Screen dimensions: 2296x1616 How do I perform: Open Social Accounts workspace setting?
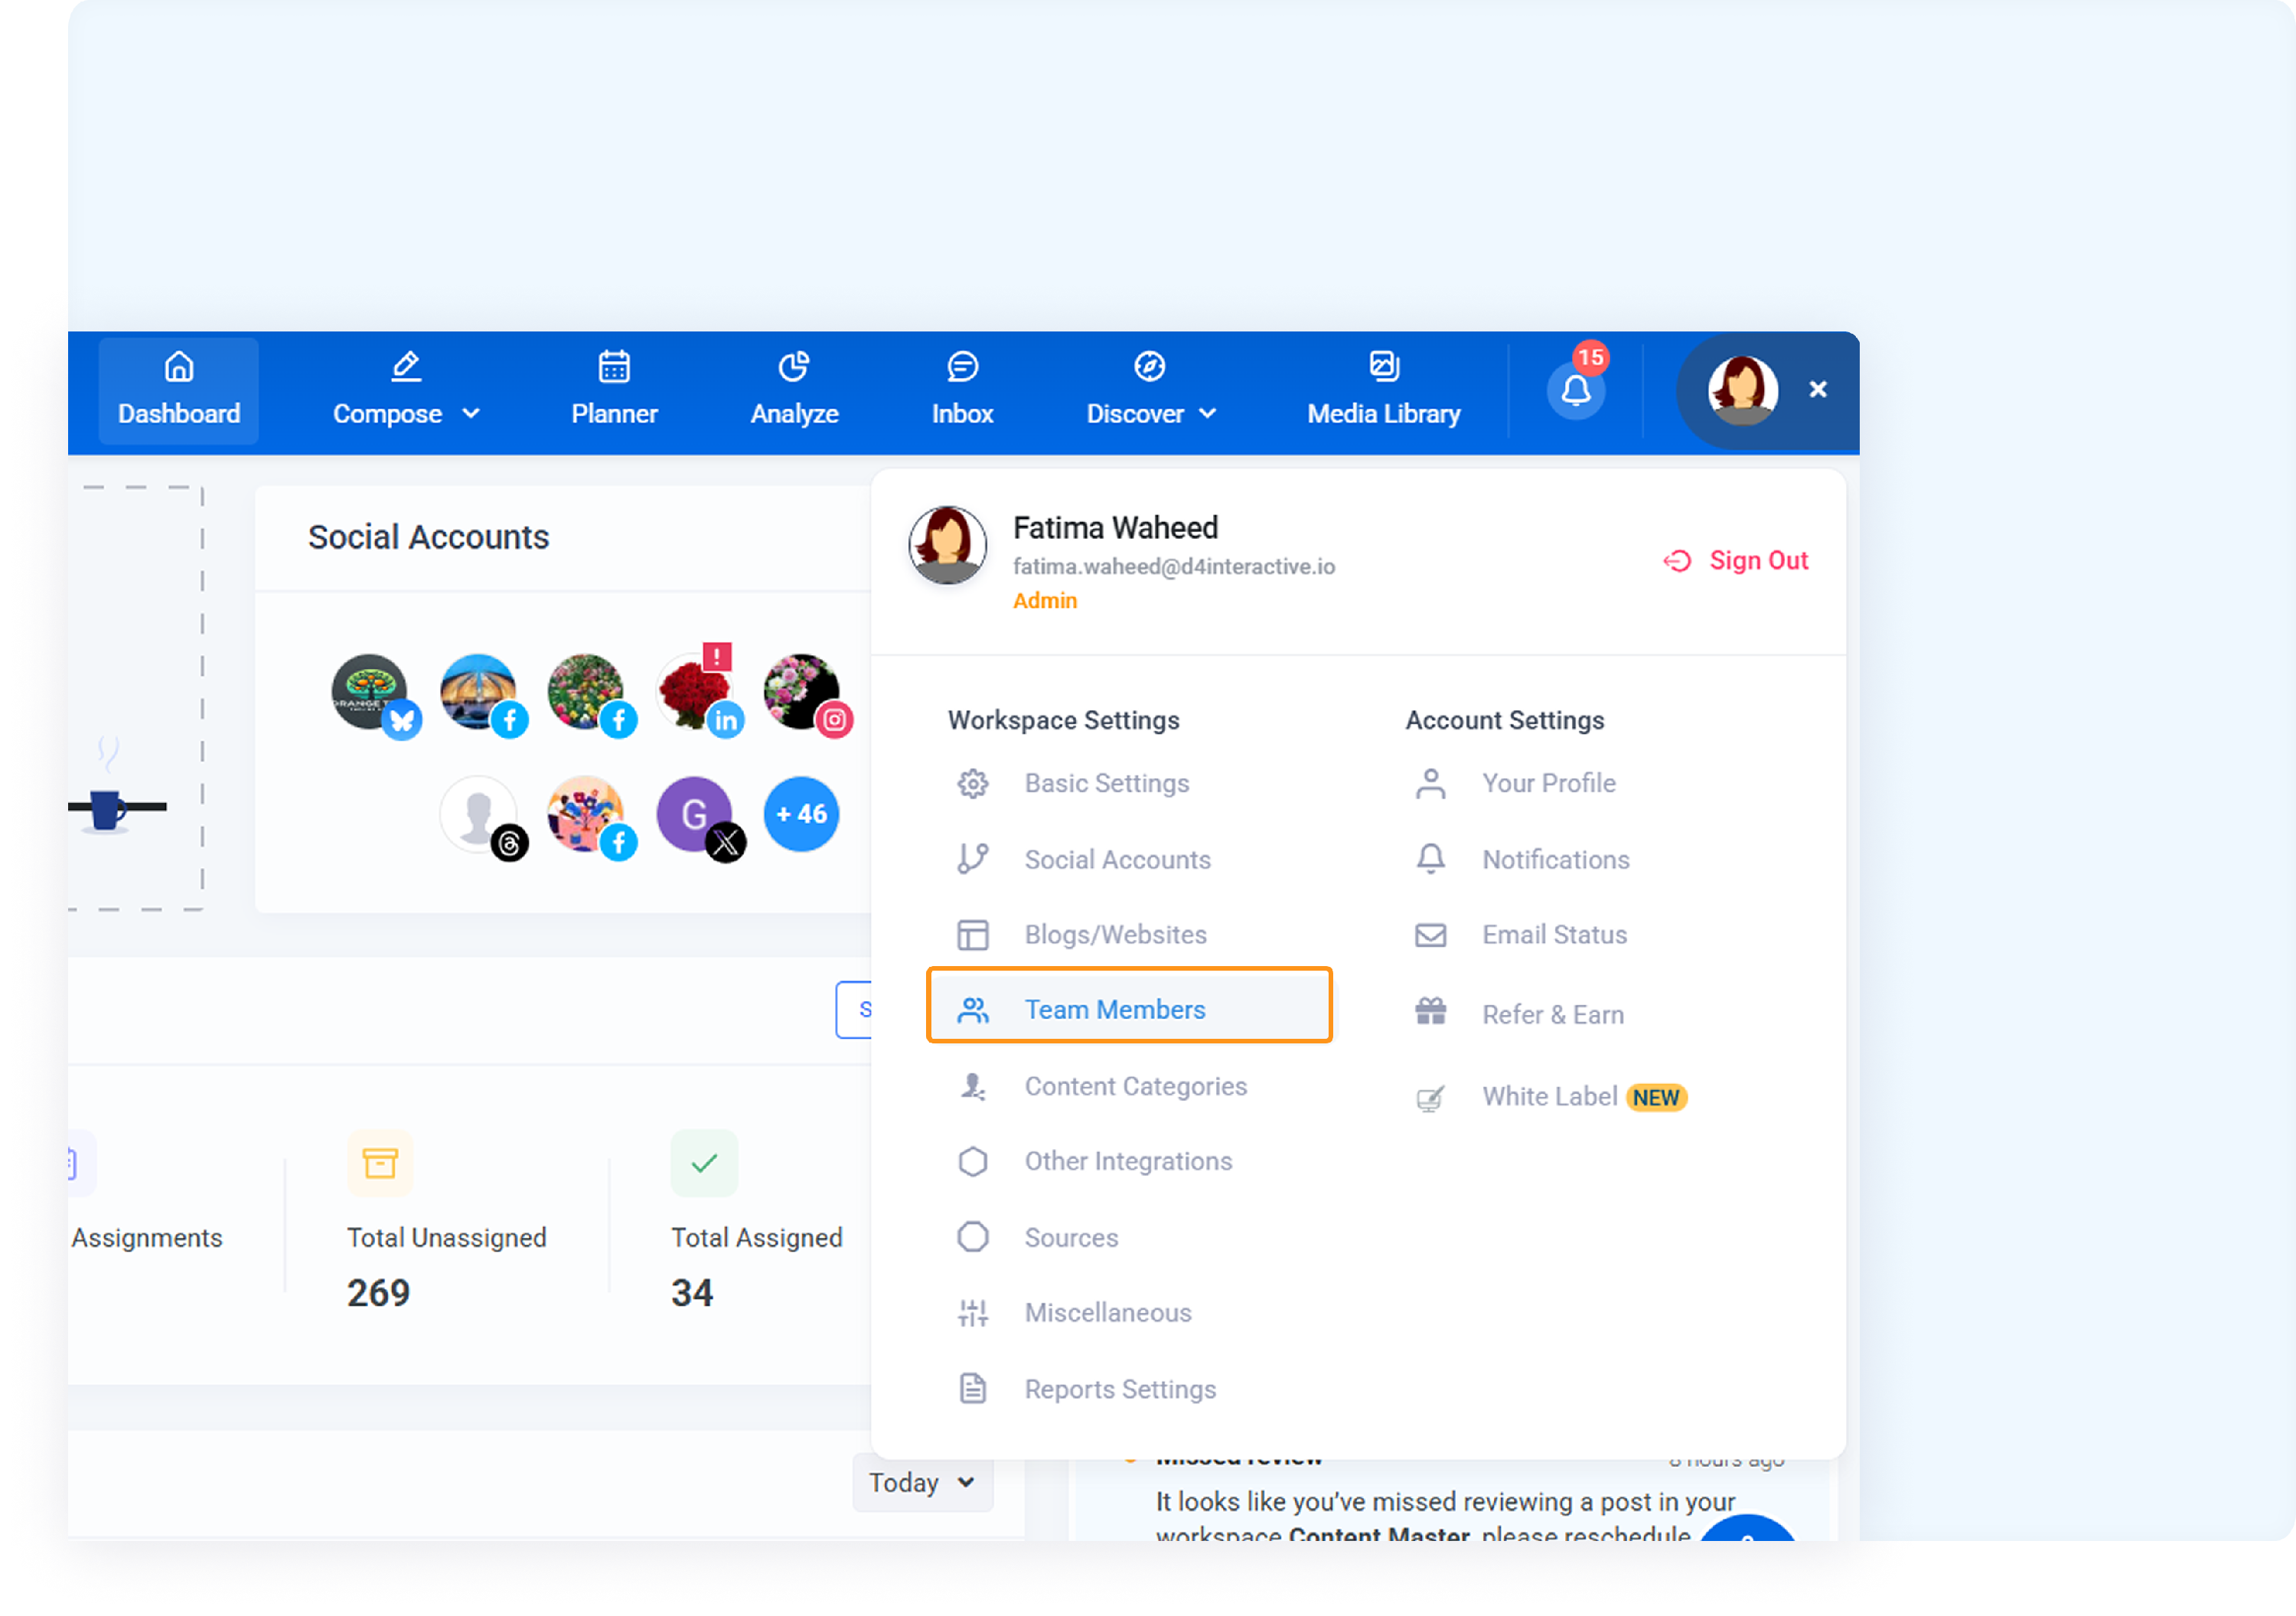[1117, 859]
